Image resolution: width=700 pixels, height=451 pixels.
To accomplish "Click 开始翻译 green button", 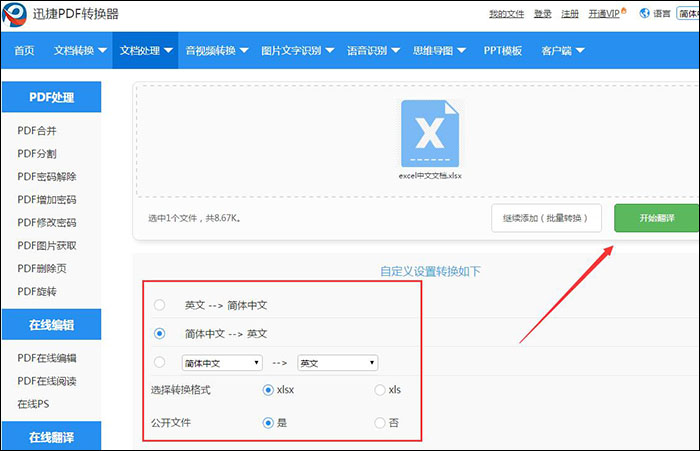I will pyautogui.click(x=657, y=218).
